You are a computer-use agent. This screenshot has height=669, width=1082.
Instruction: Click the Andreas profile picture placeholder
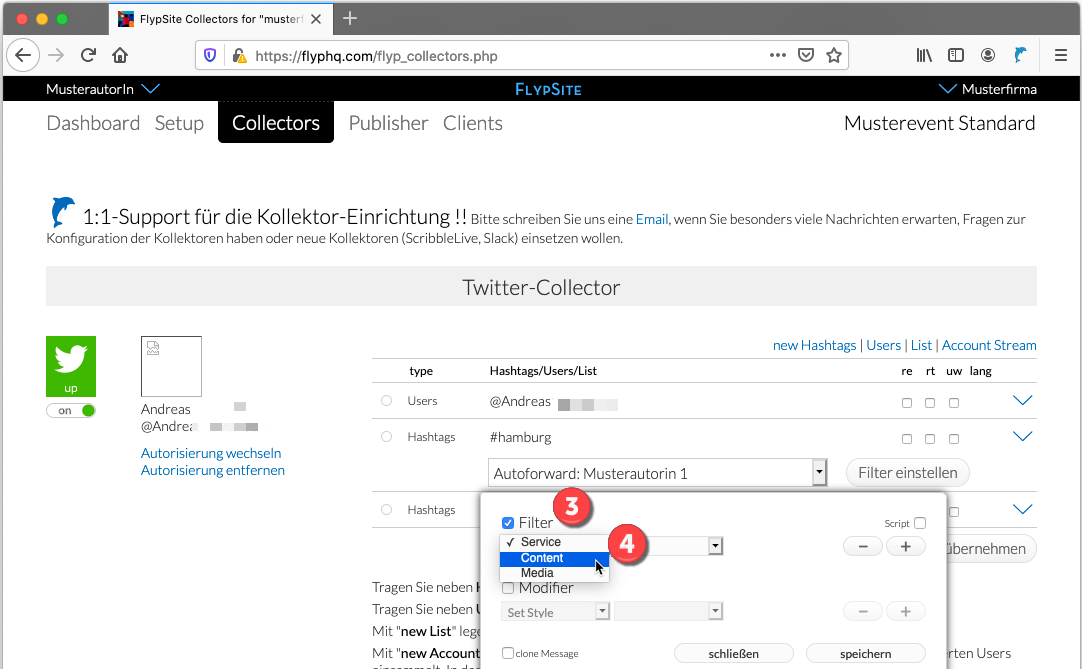[x=171, y=366]
